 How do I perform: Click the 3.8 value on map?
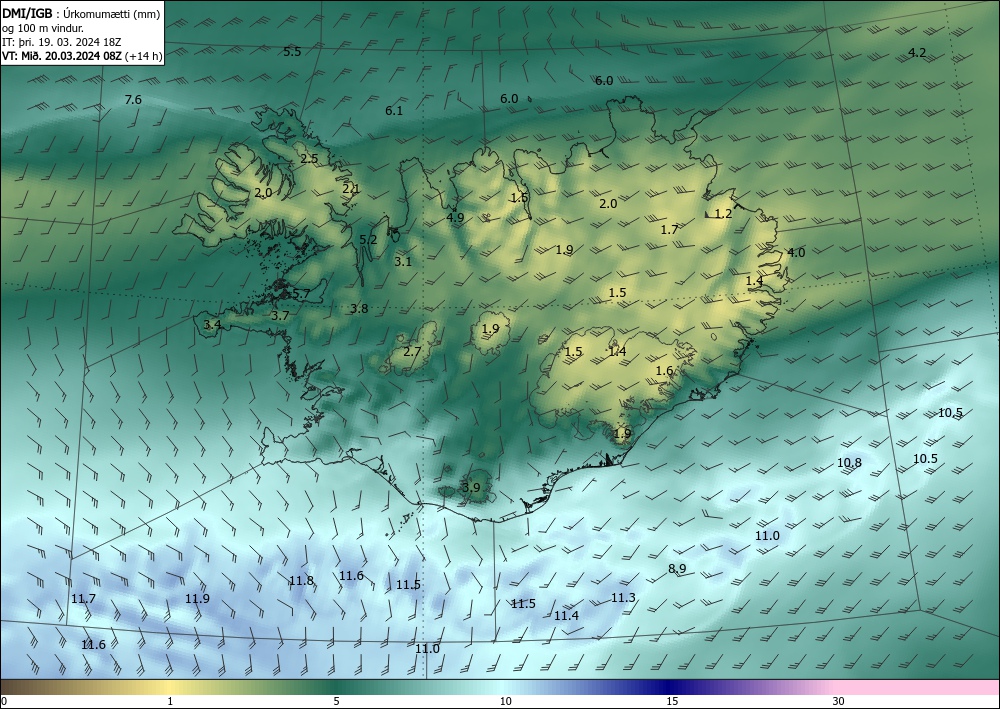click(x=359, y=309)
